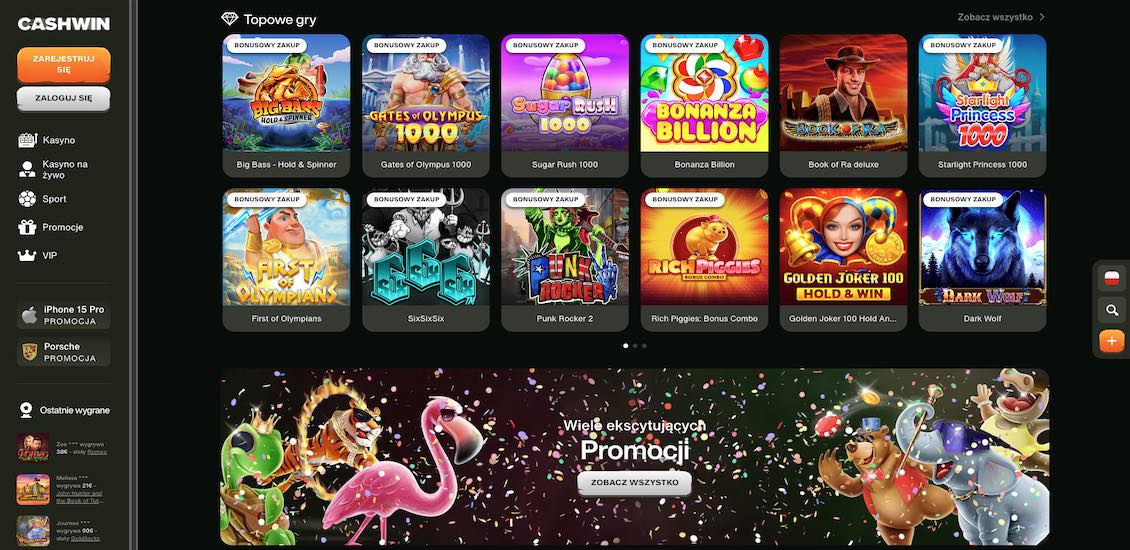The image size is (1130, 550).
Task: Click Zobacz wszystko on promotions banner
Action: tap(634, 483)
